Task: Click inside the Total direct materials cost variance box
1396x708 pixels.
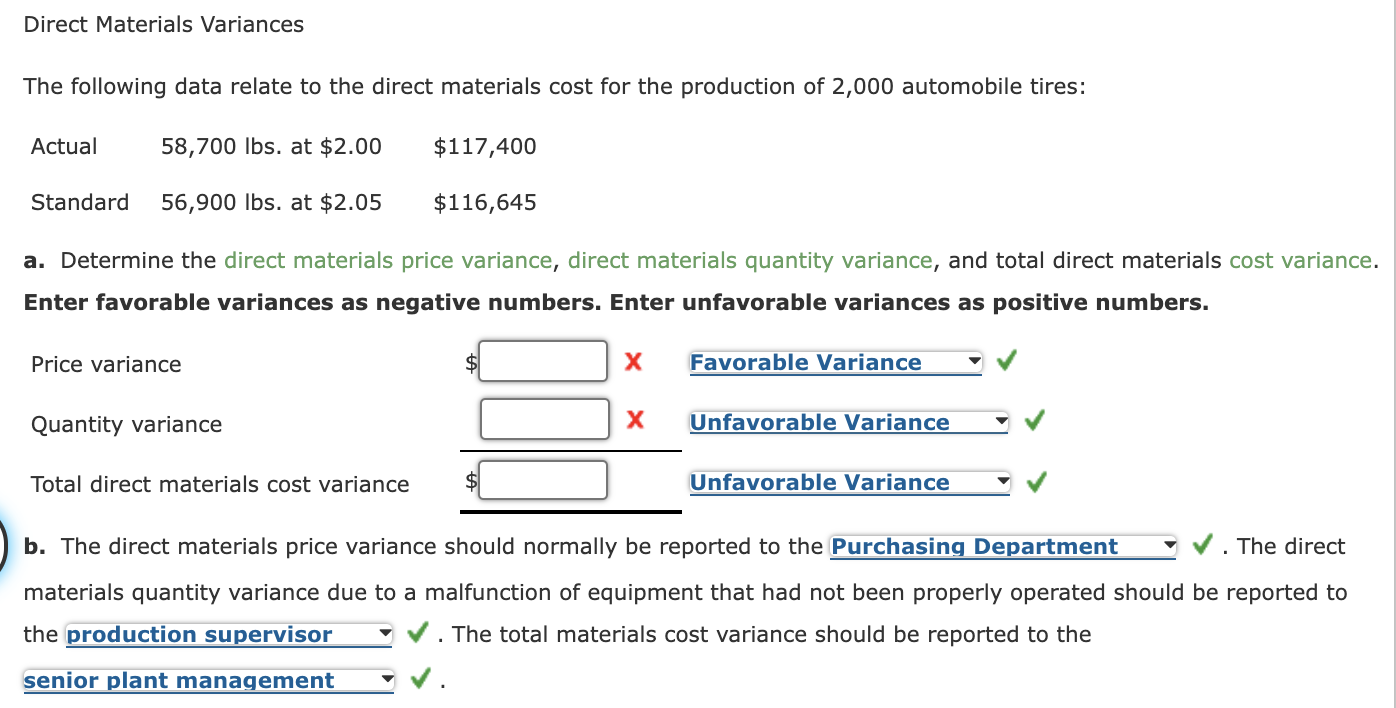Action: pyautogui.click(x=543, y=480)
